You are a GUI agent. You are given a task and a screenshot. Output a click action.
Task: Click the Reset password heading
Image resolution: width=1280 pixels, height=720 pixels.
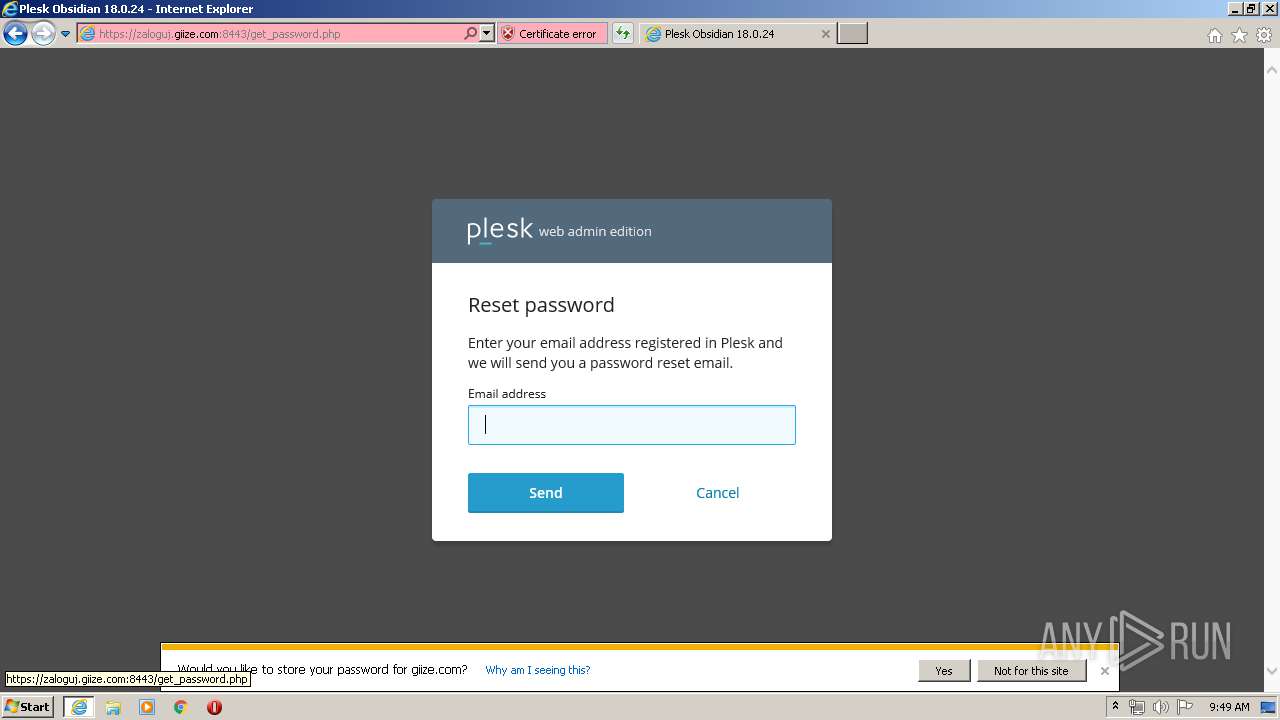pos(541,305)
